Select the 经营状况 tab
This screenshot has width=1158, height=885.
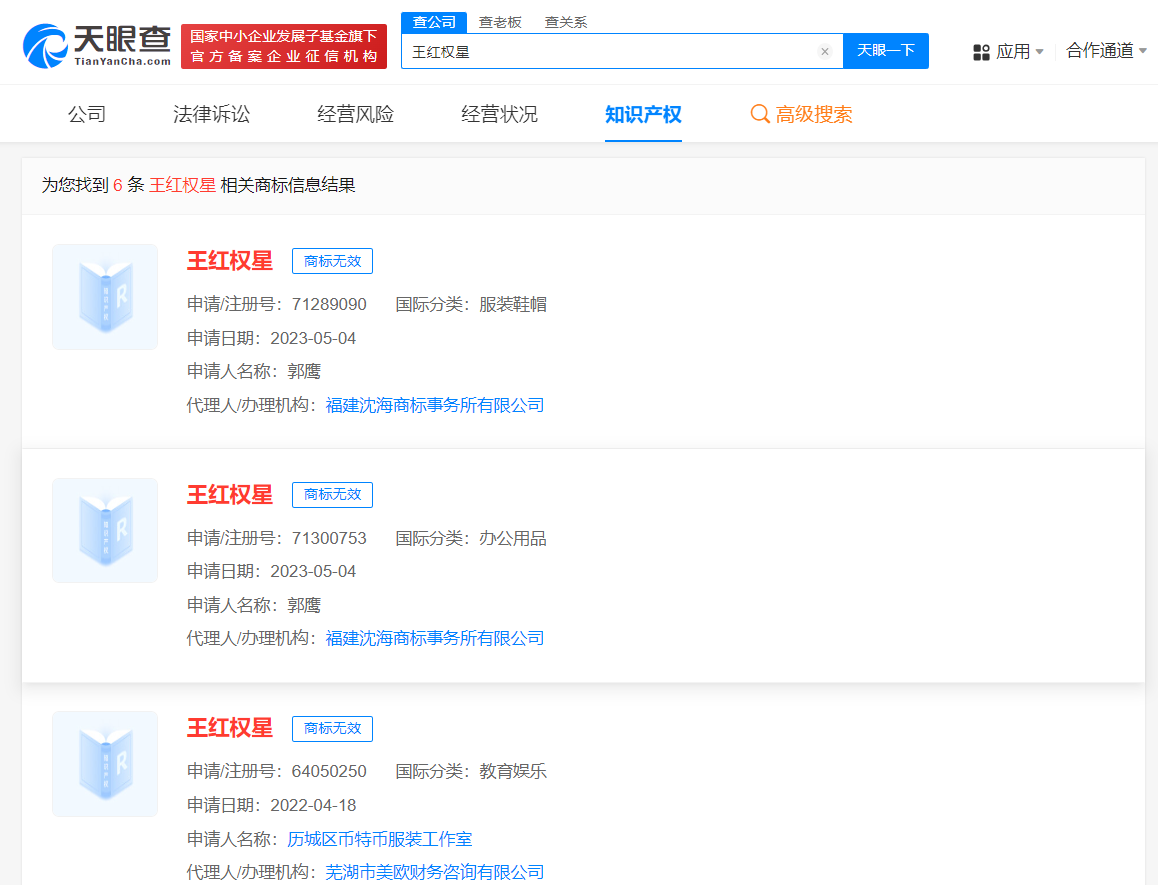pyautogui.click(x=499, y=114)
